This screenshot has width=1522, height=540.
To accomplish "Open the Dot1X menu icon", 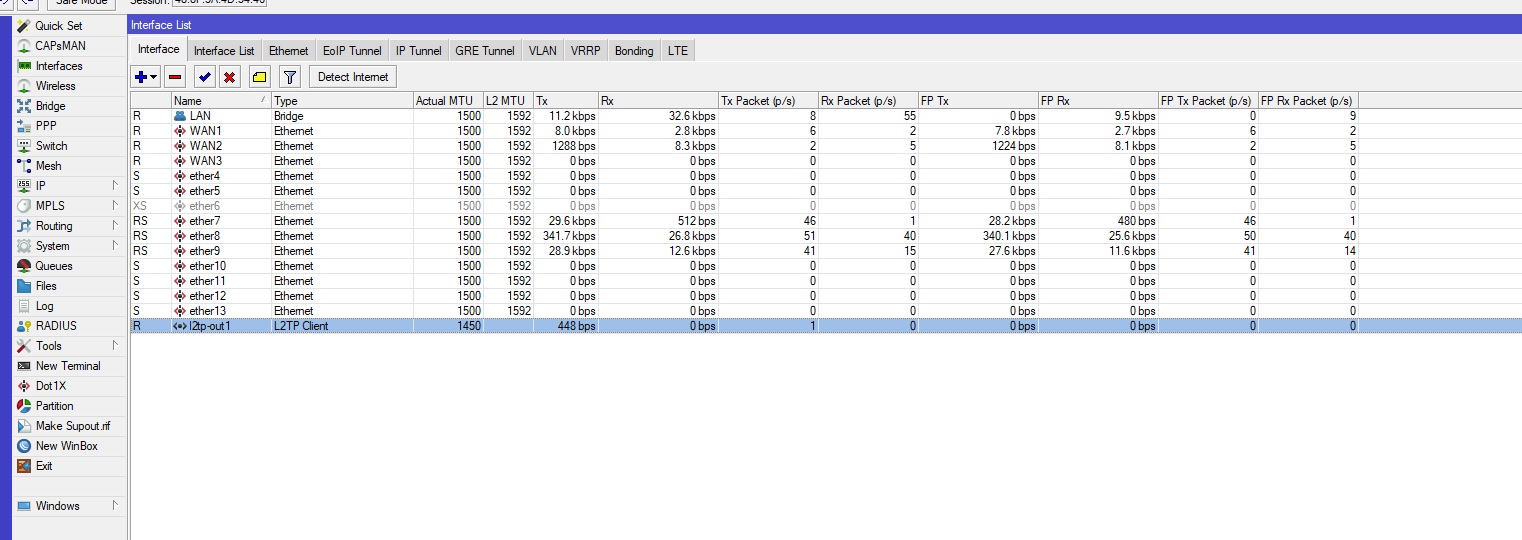I will [25, 386].
